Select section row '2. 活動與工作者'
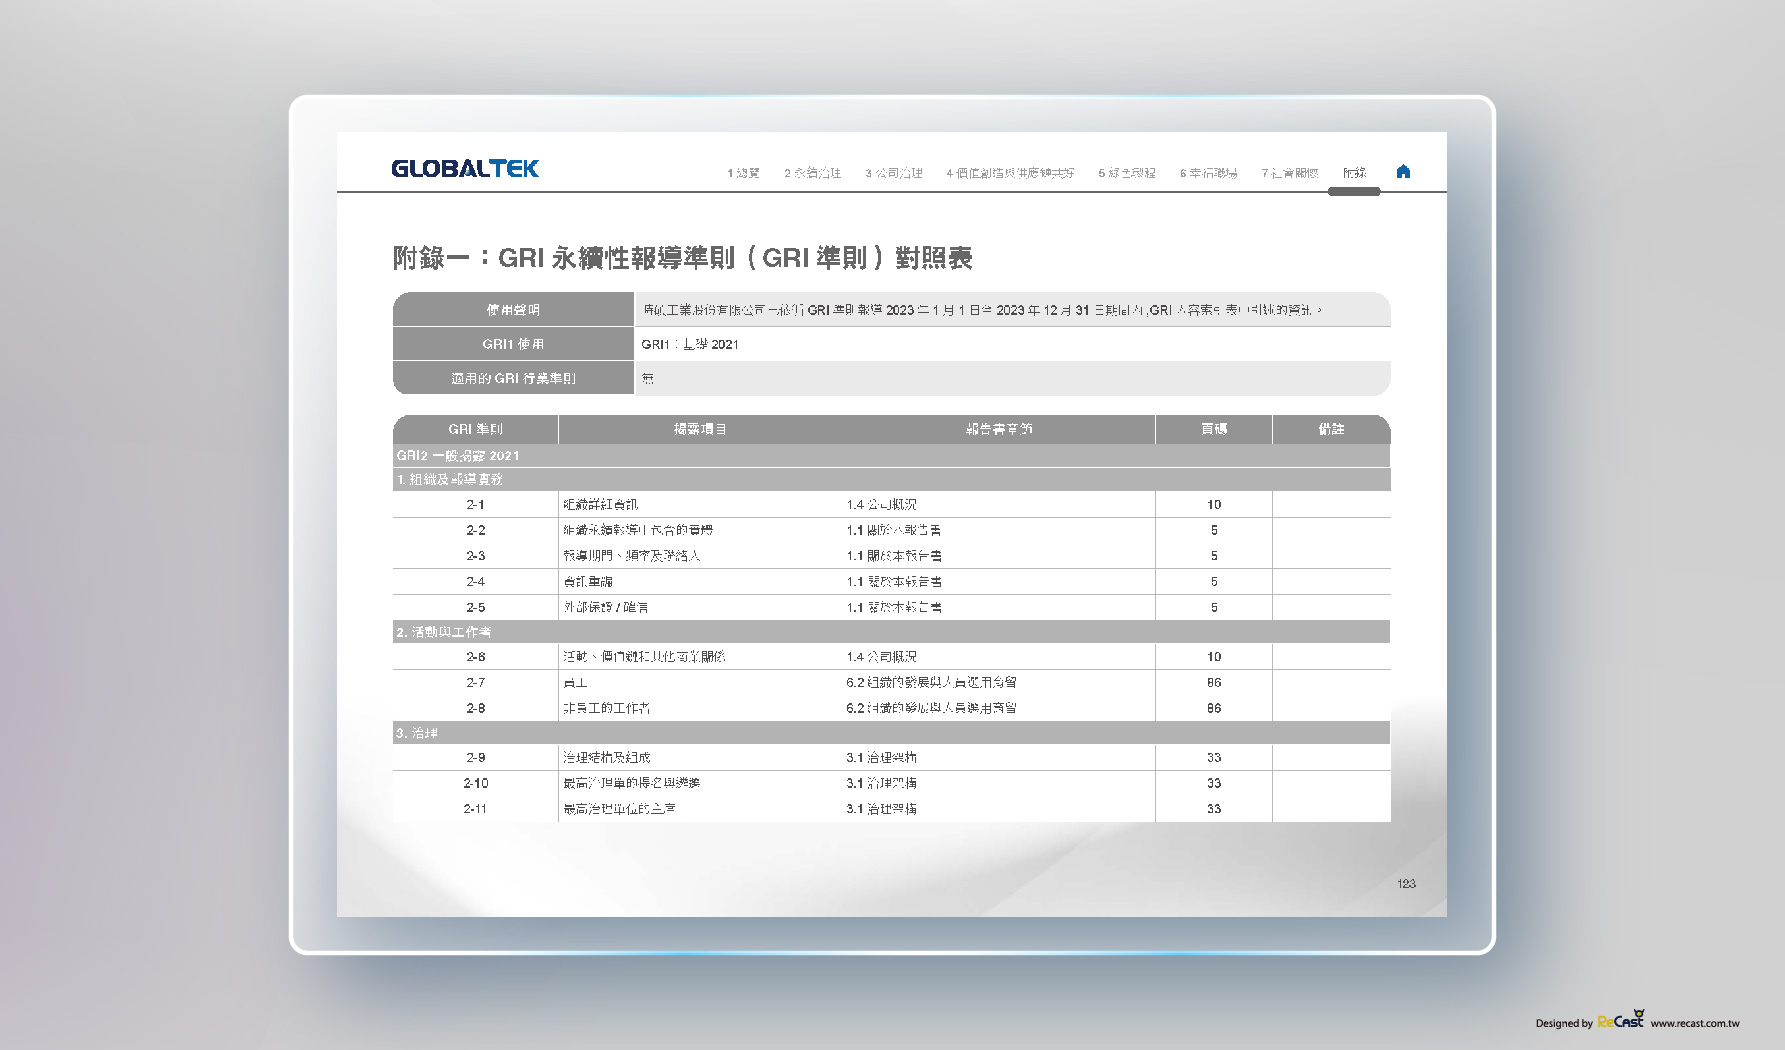The image size is (1785, 1050). [x=891, y=632]
